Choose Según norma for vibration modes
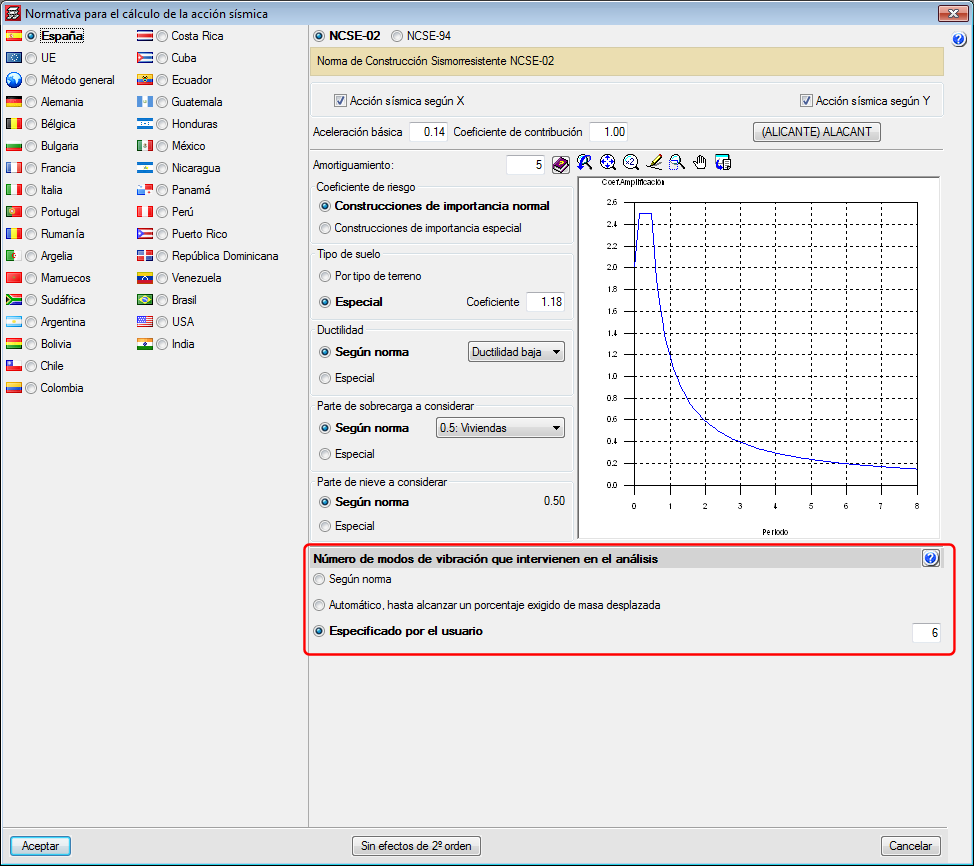The width and height of the screenshot is (974, 866). tap(319, 579)
